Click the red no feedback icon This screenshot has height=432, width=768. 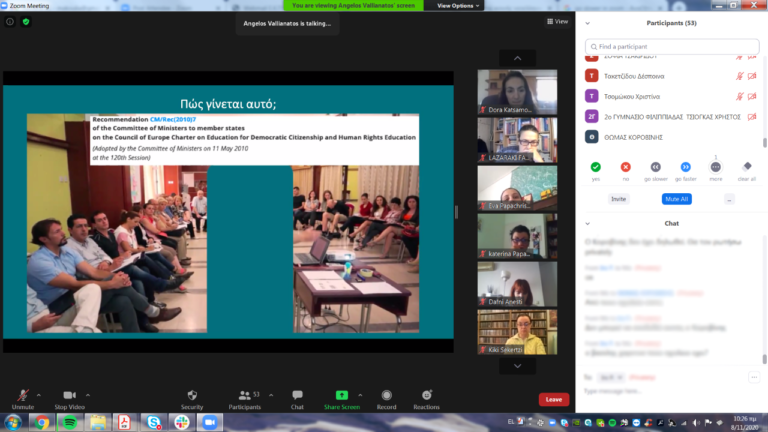pyautogui.click(x=625, y=167)
